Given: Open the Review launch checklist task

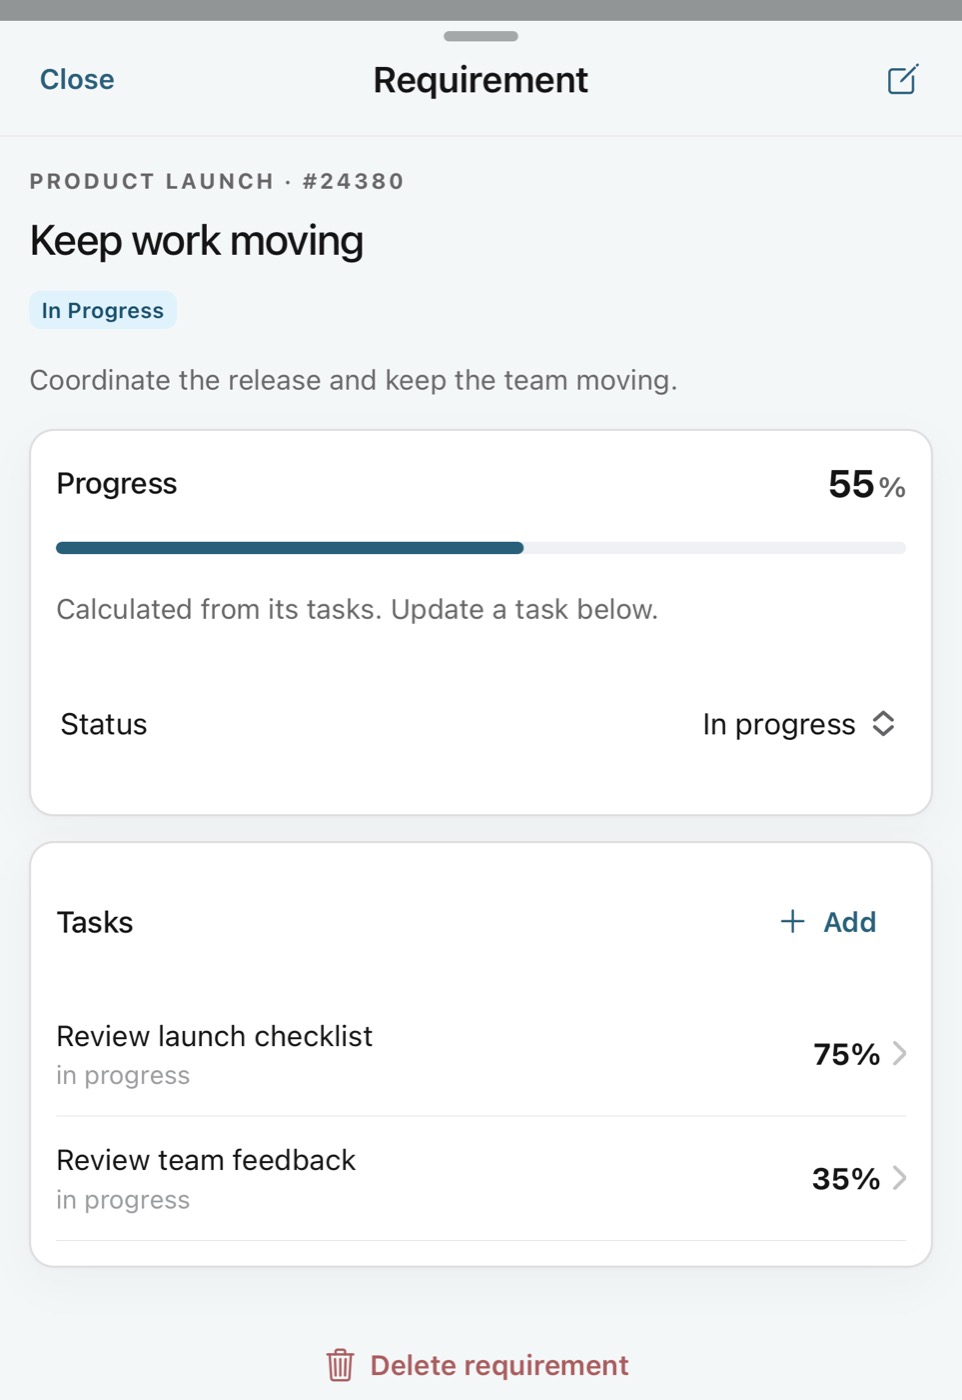Looking at the screenshot, I should click(x=481, y=1054).
